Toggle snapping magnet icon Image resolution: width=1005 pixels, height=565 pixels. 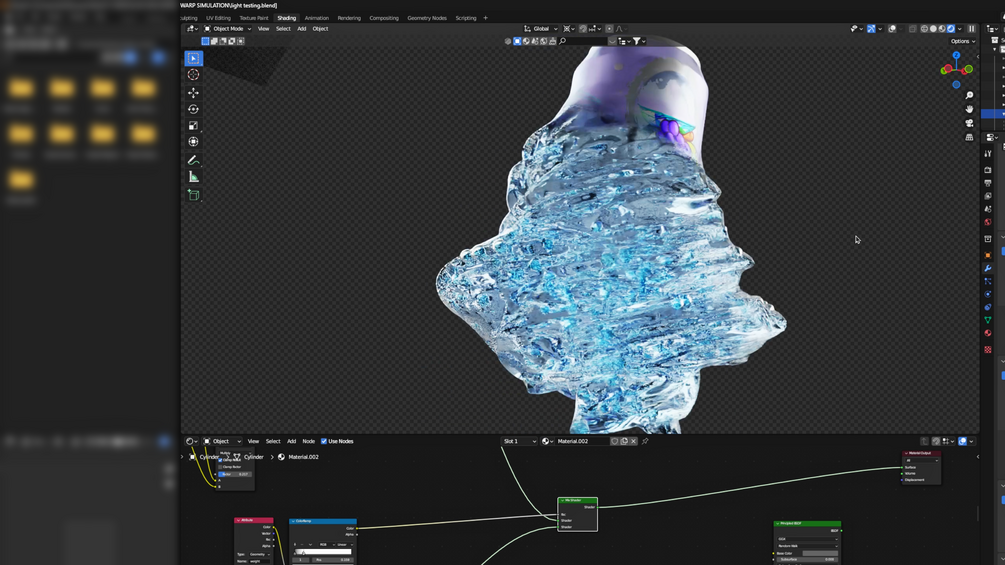pos(583,29)
